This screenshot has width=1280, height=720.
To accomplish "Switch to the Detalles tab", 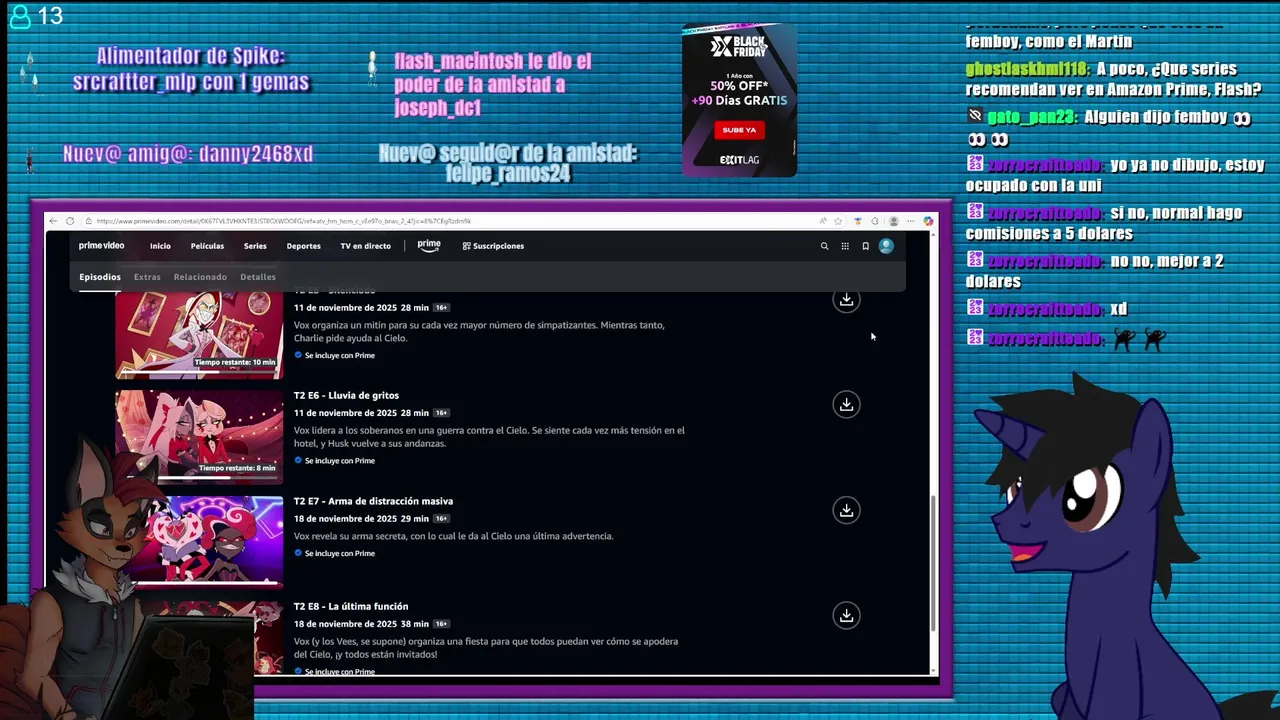I will pyautogui.click(x=257, y=277).
